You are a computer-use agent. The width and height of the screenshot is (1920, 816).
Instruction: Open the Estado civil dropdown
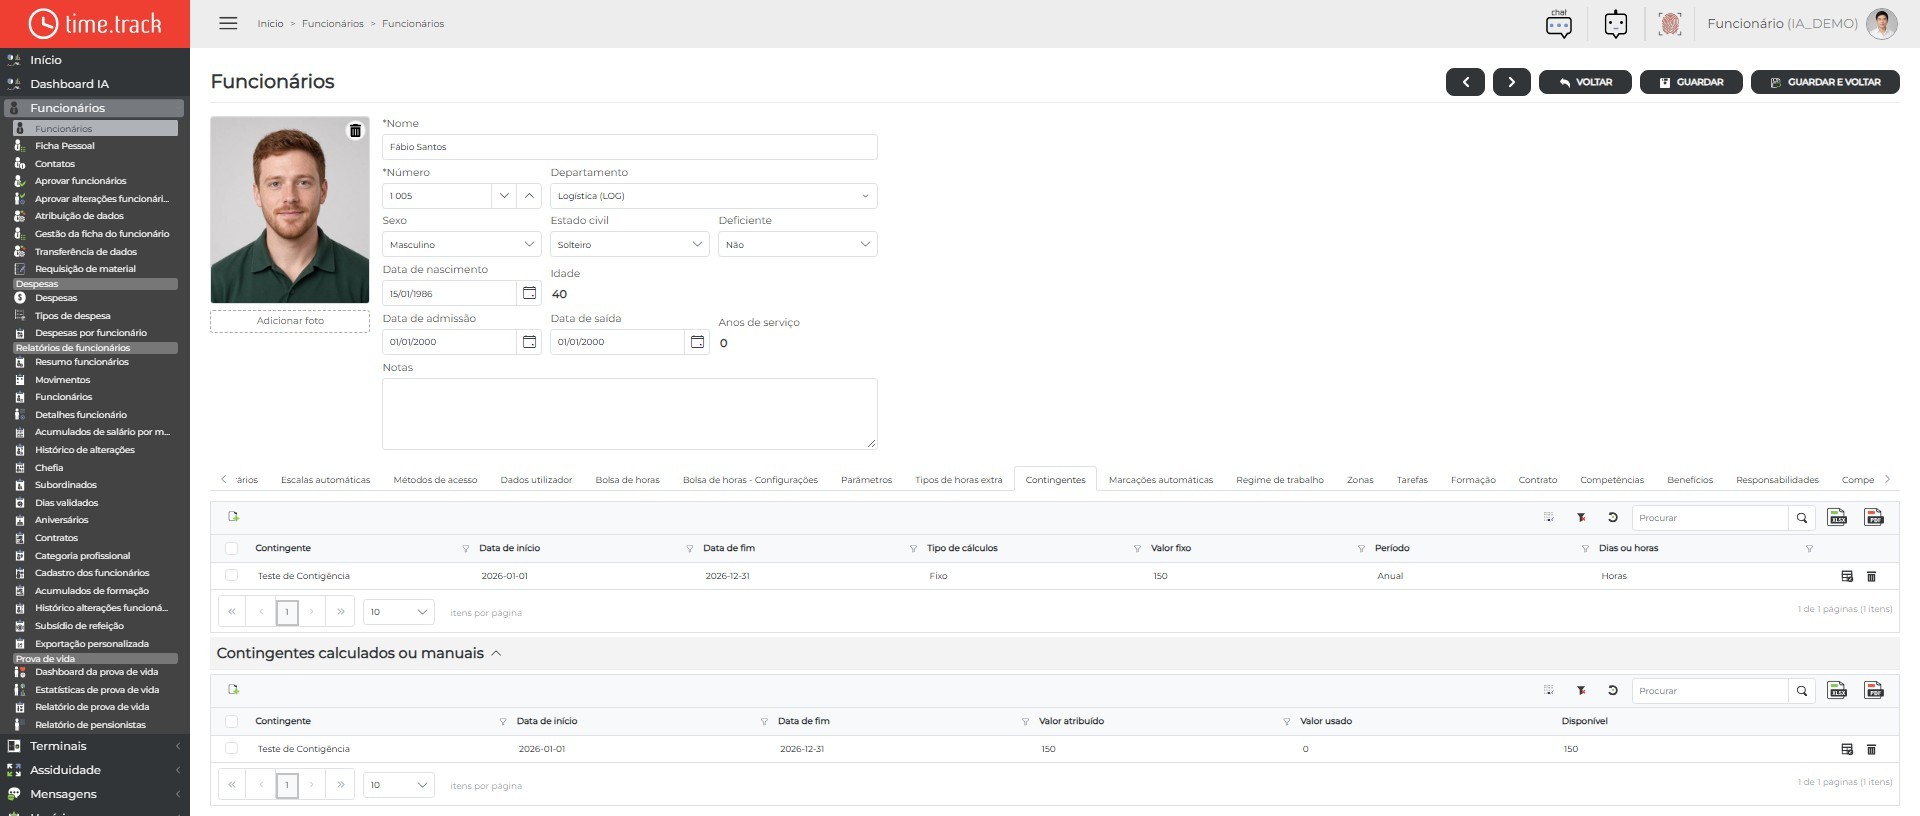[630, 244]
